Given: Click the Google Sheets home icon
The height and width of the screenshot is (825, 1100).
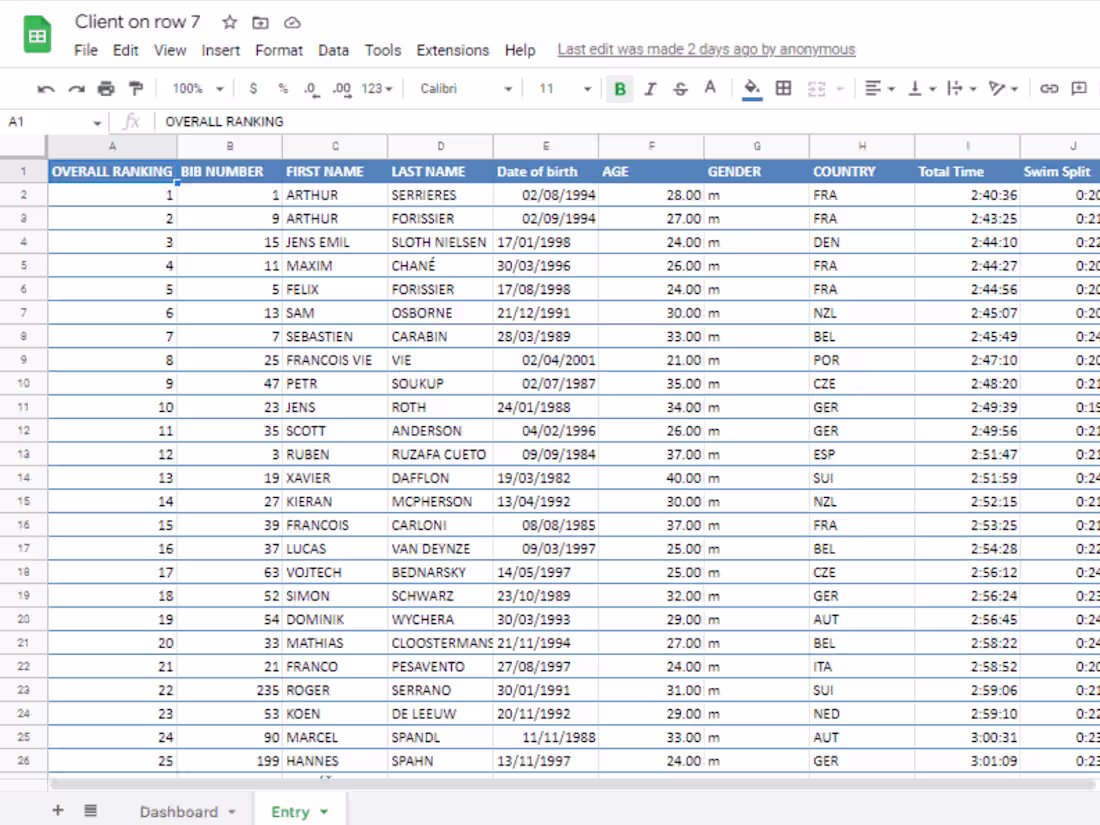Looking at the screenshot, I should pyautogui.click(x=37, y=34).
